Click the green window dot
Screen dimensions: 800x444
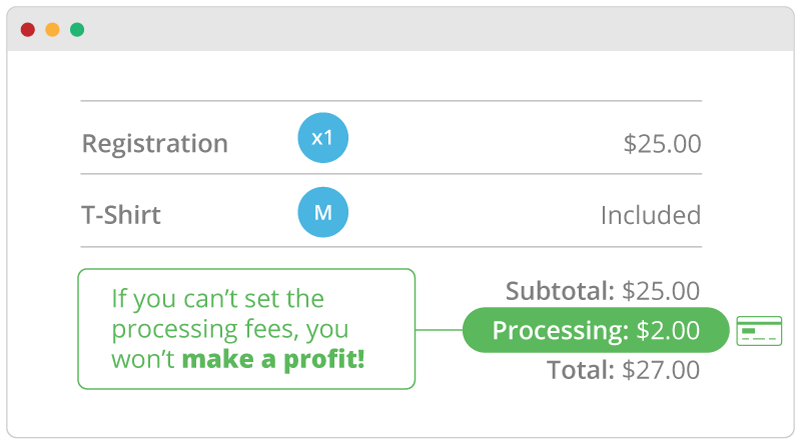(77, 30)
